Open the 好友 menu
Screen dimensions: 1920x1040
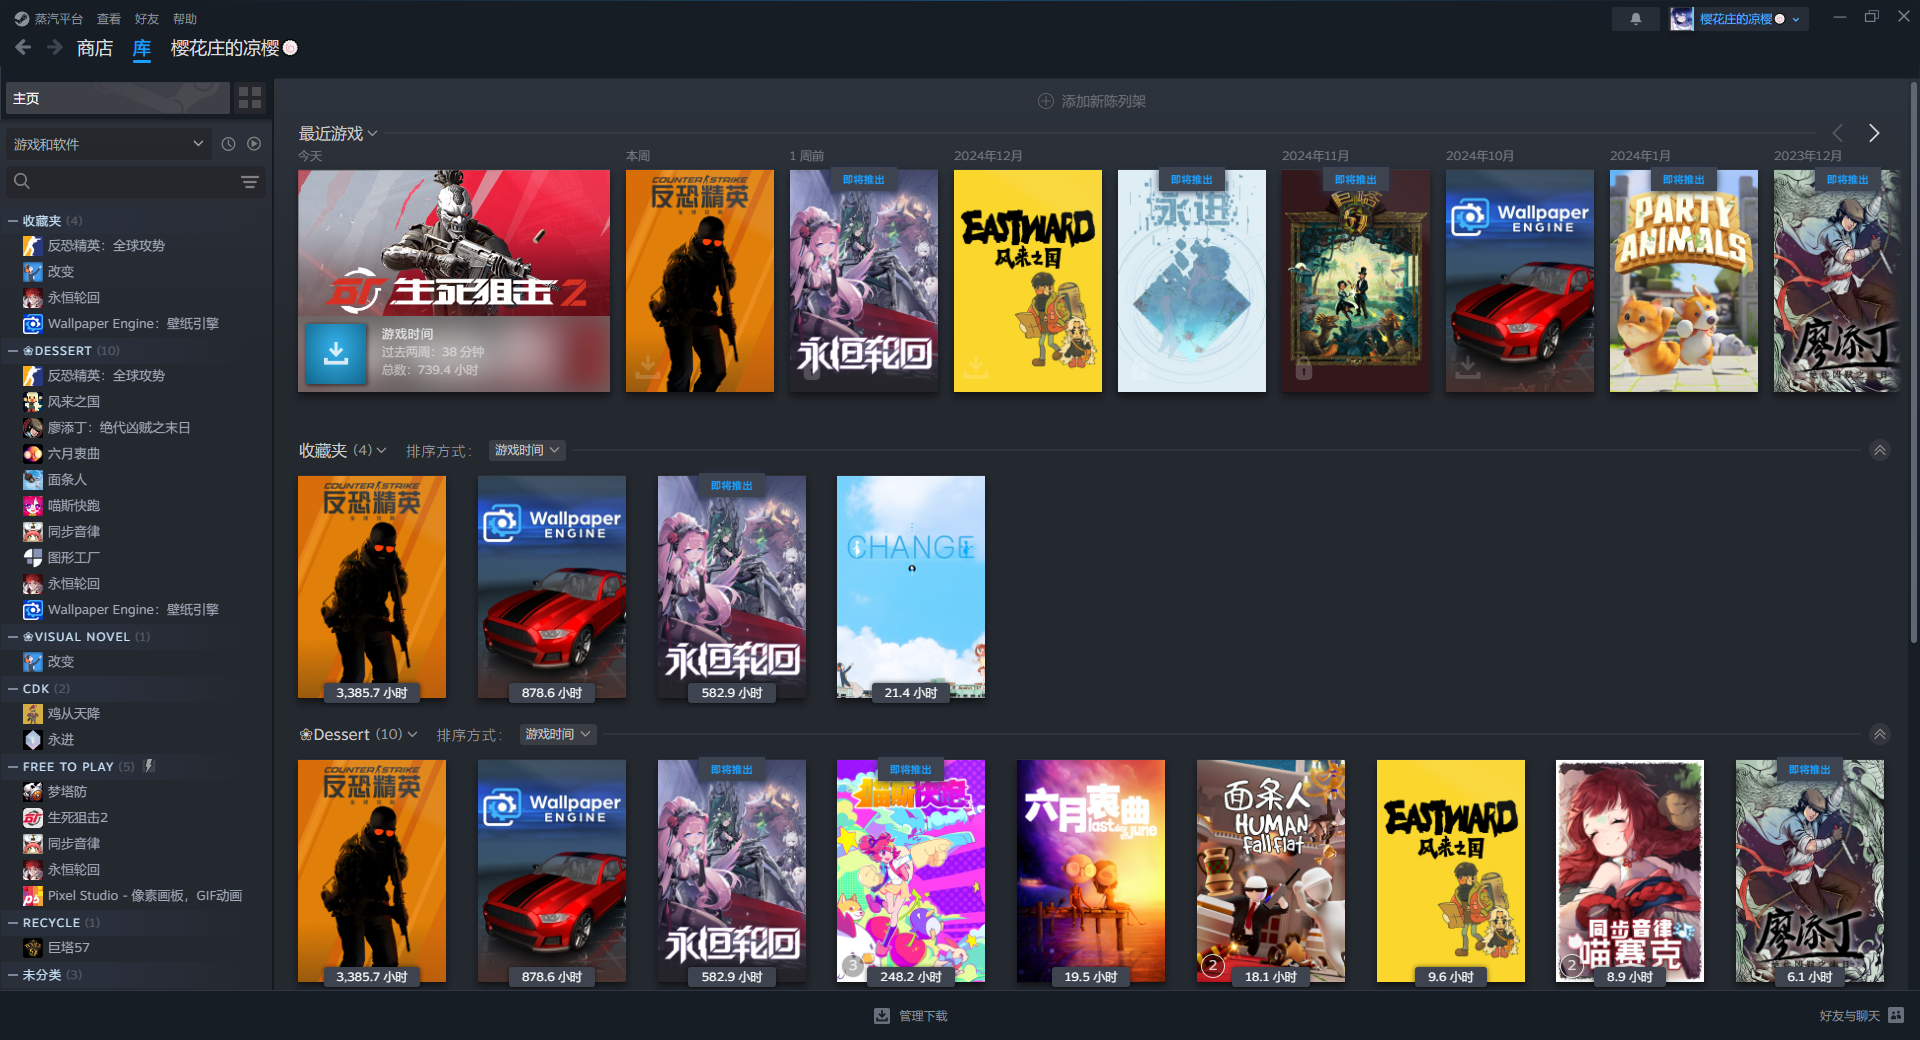click(147, 18)
